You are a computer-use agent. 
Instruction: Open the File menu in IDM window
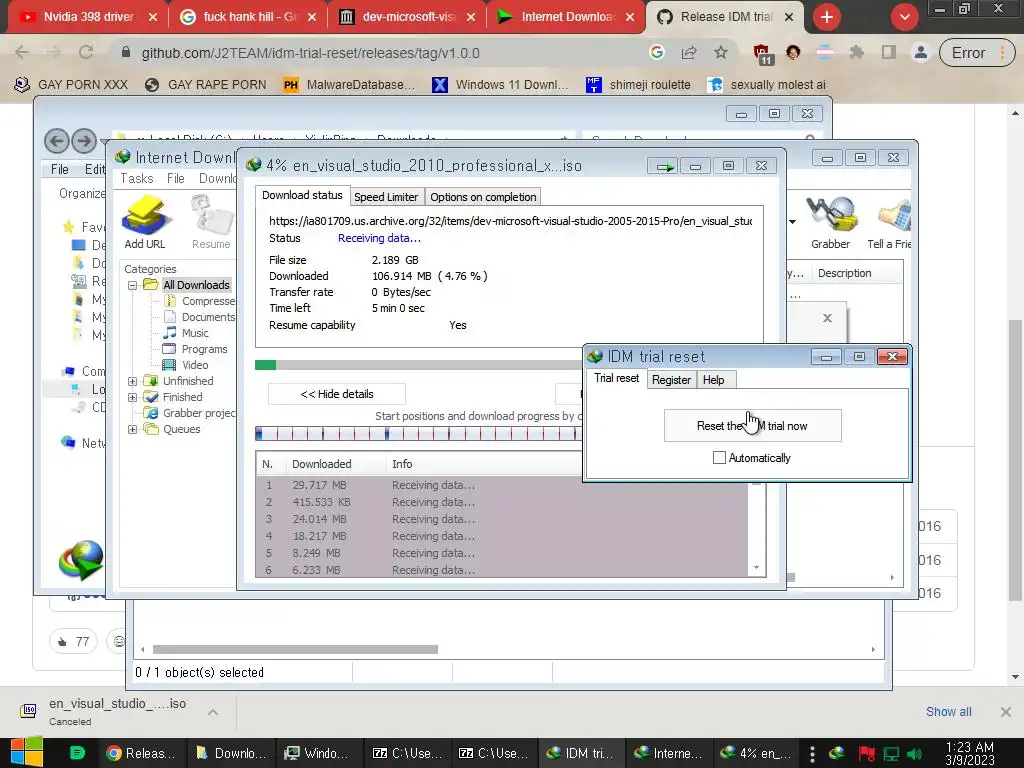click(x=175, y=178)
